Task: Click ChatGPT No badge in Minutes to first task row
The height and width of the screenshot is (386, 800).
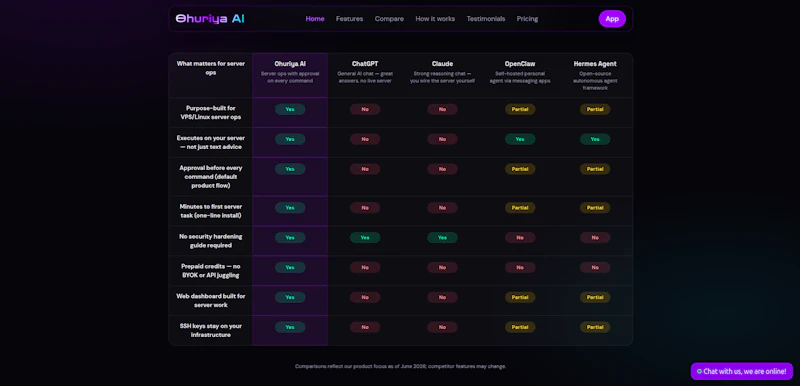Action: click(365, 208)
